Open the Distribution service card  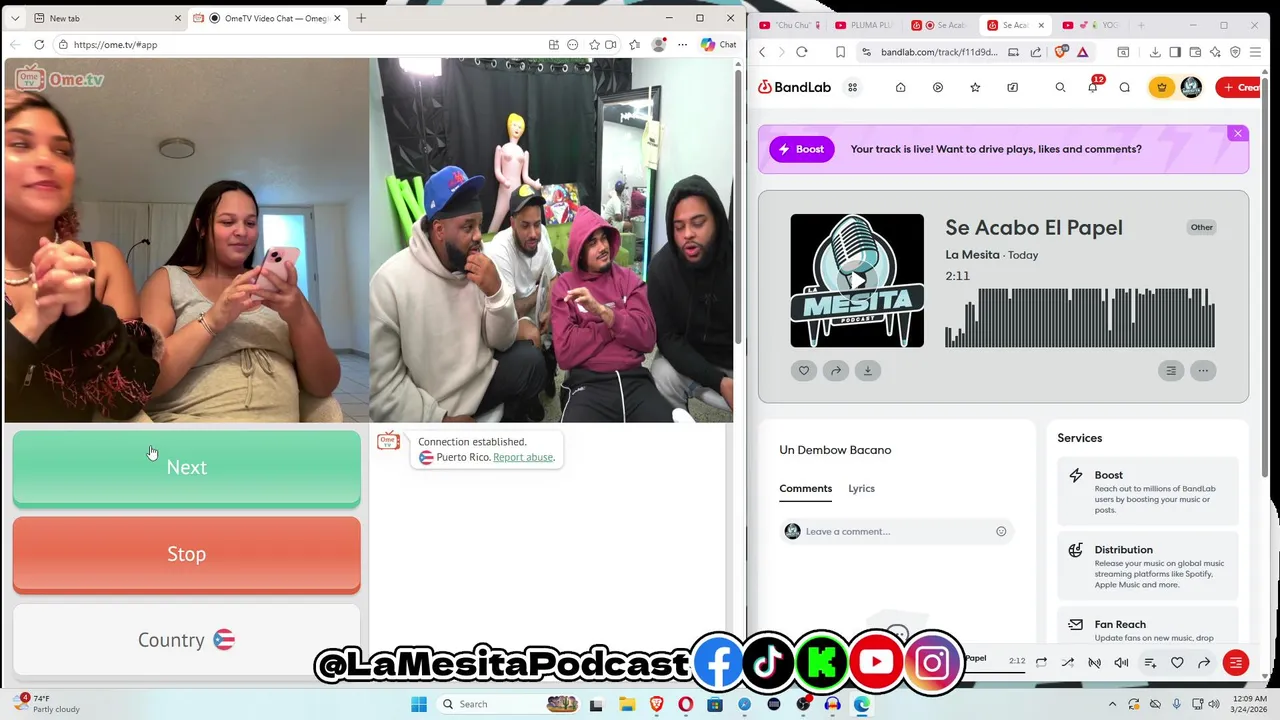coord(1148,566)
